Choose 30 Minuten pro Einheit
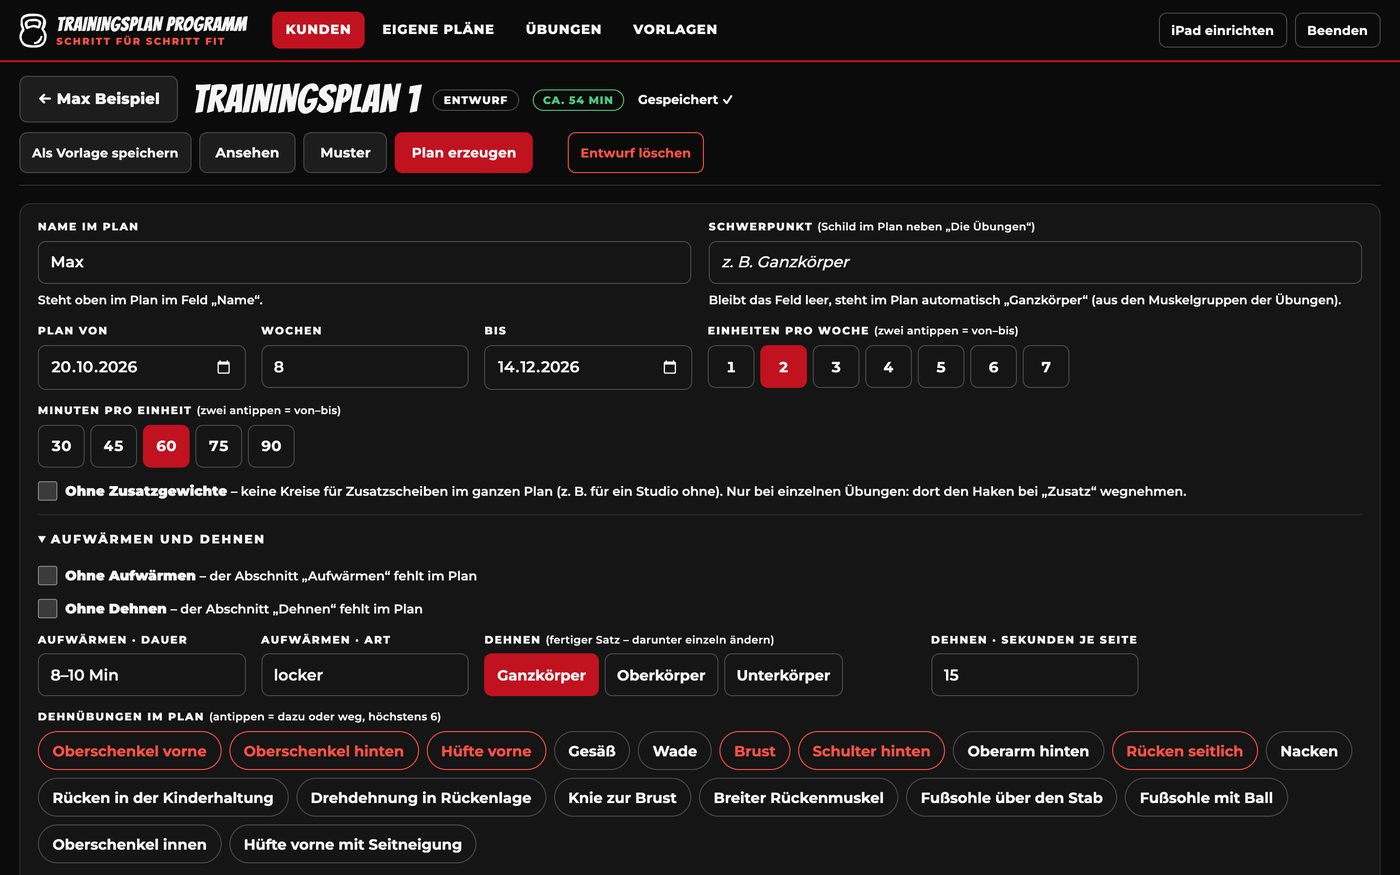This screenshot has width=1400, height=875. click(61, 446)
